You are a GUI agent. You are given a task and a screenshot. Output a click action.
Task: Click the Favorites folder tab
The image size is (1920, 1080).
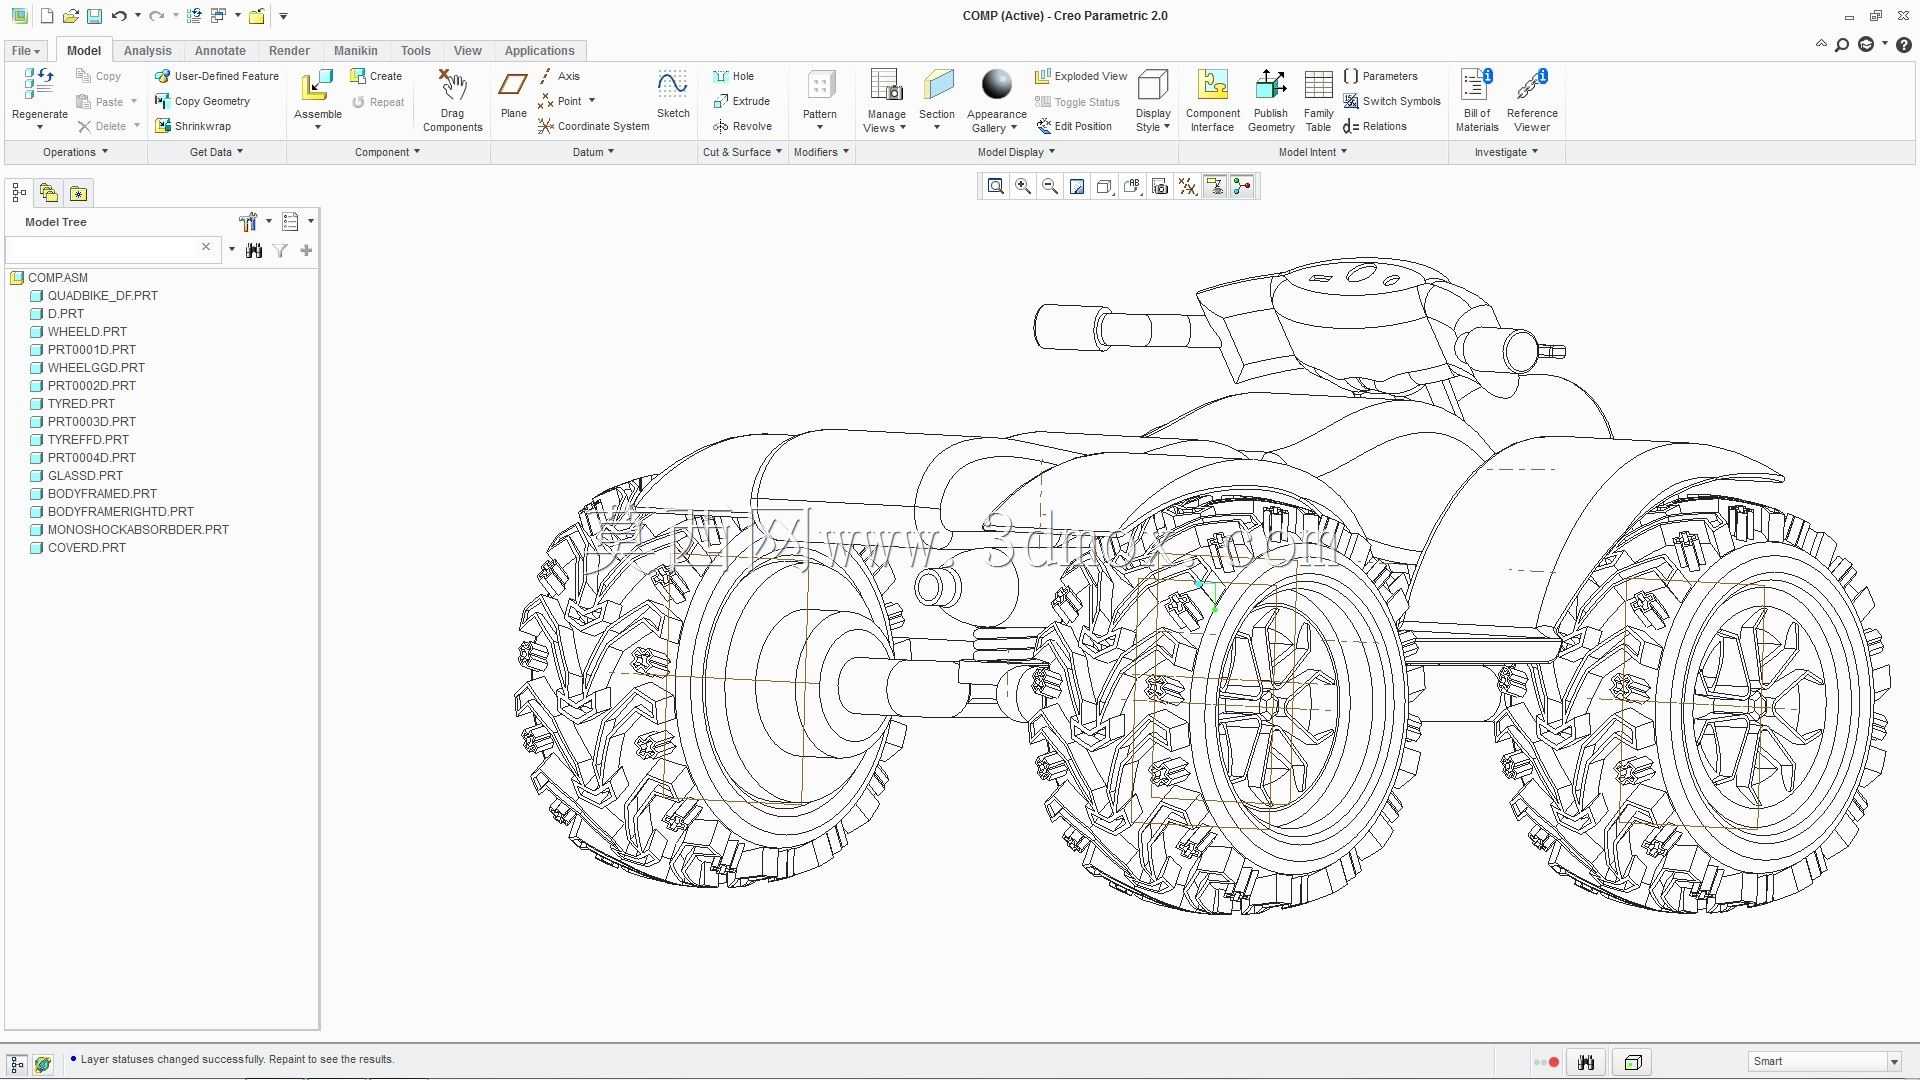[78, 193]
